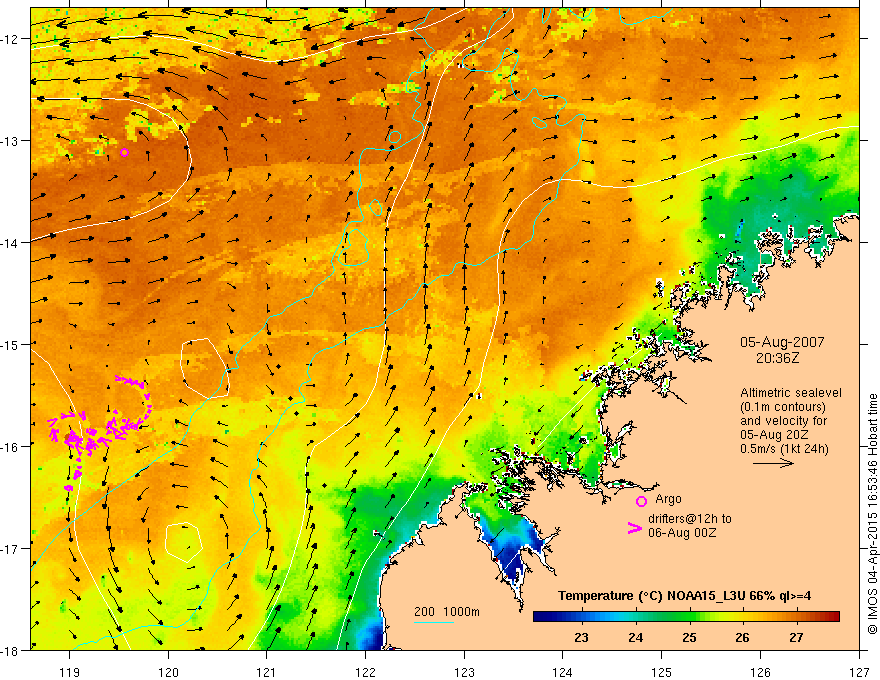Click the latitude axis label -17
The image size is (880, 680).
(x=9, y=549)
